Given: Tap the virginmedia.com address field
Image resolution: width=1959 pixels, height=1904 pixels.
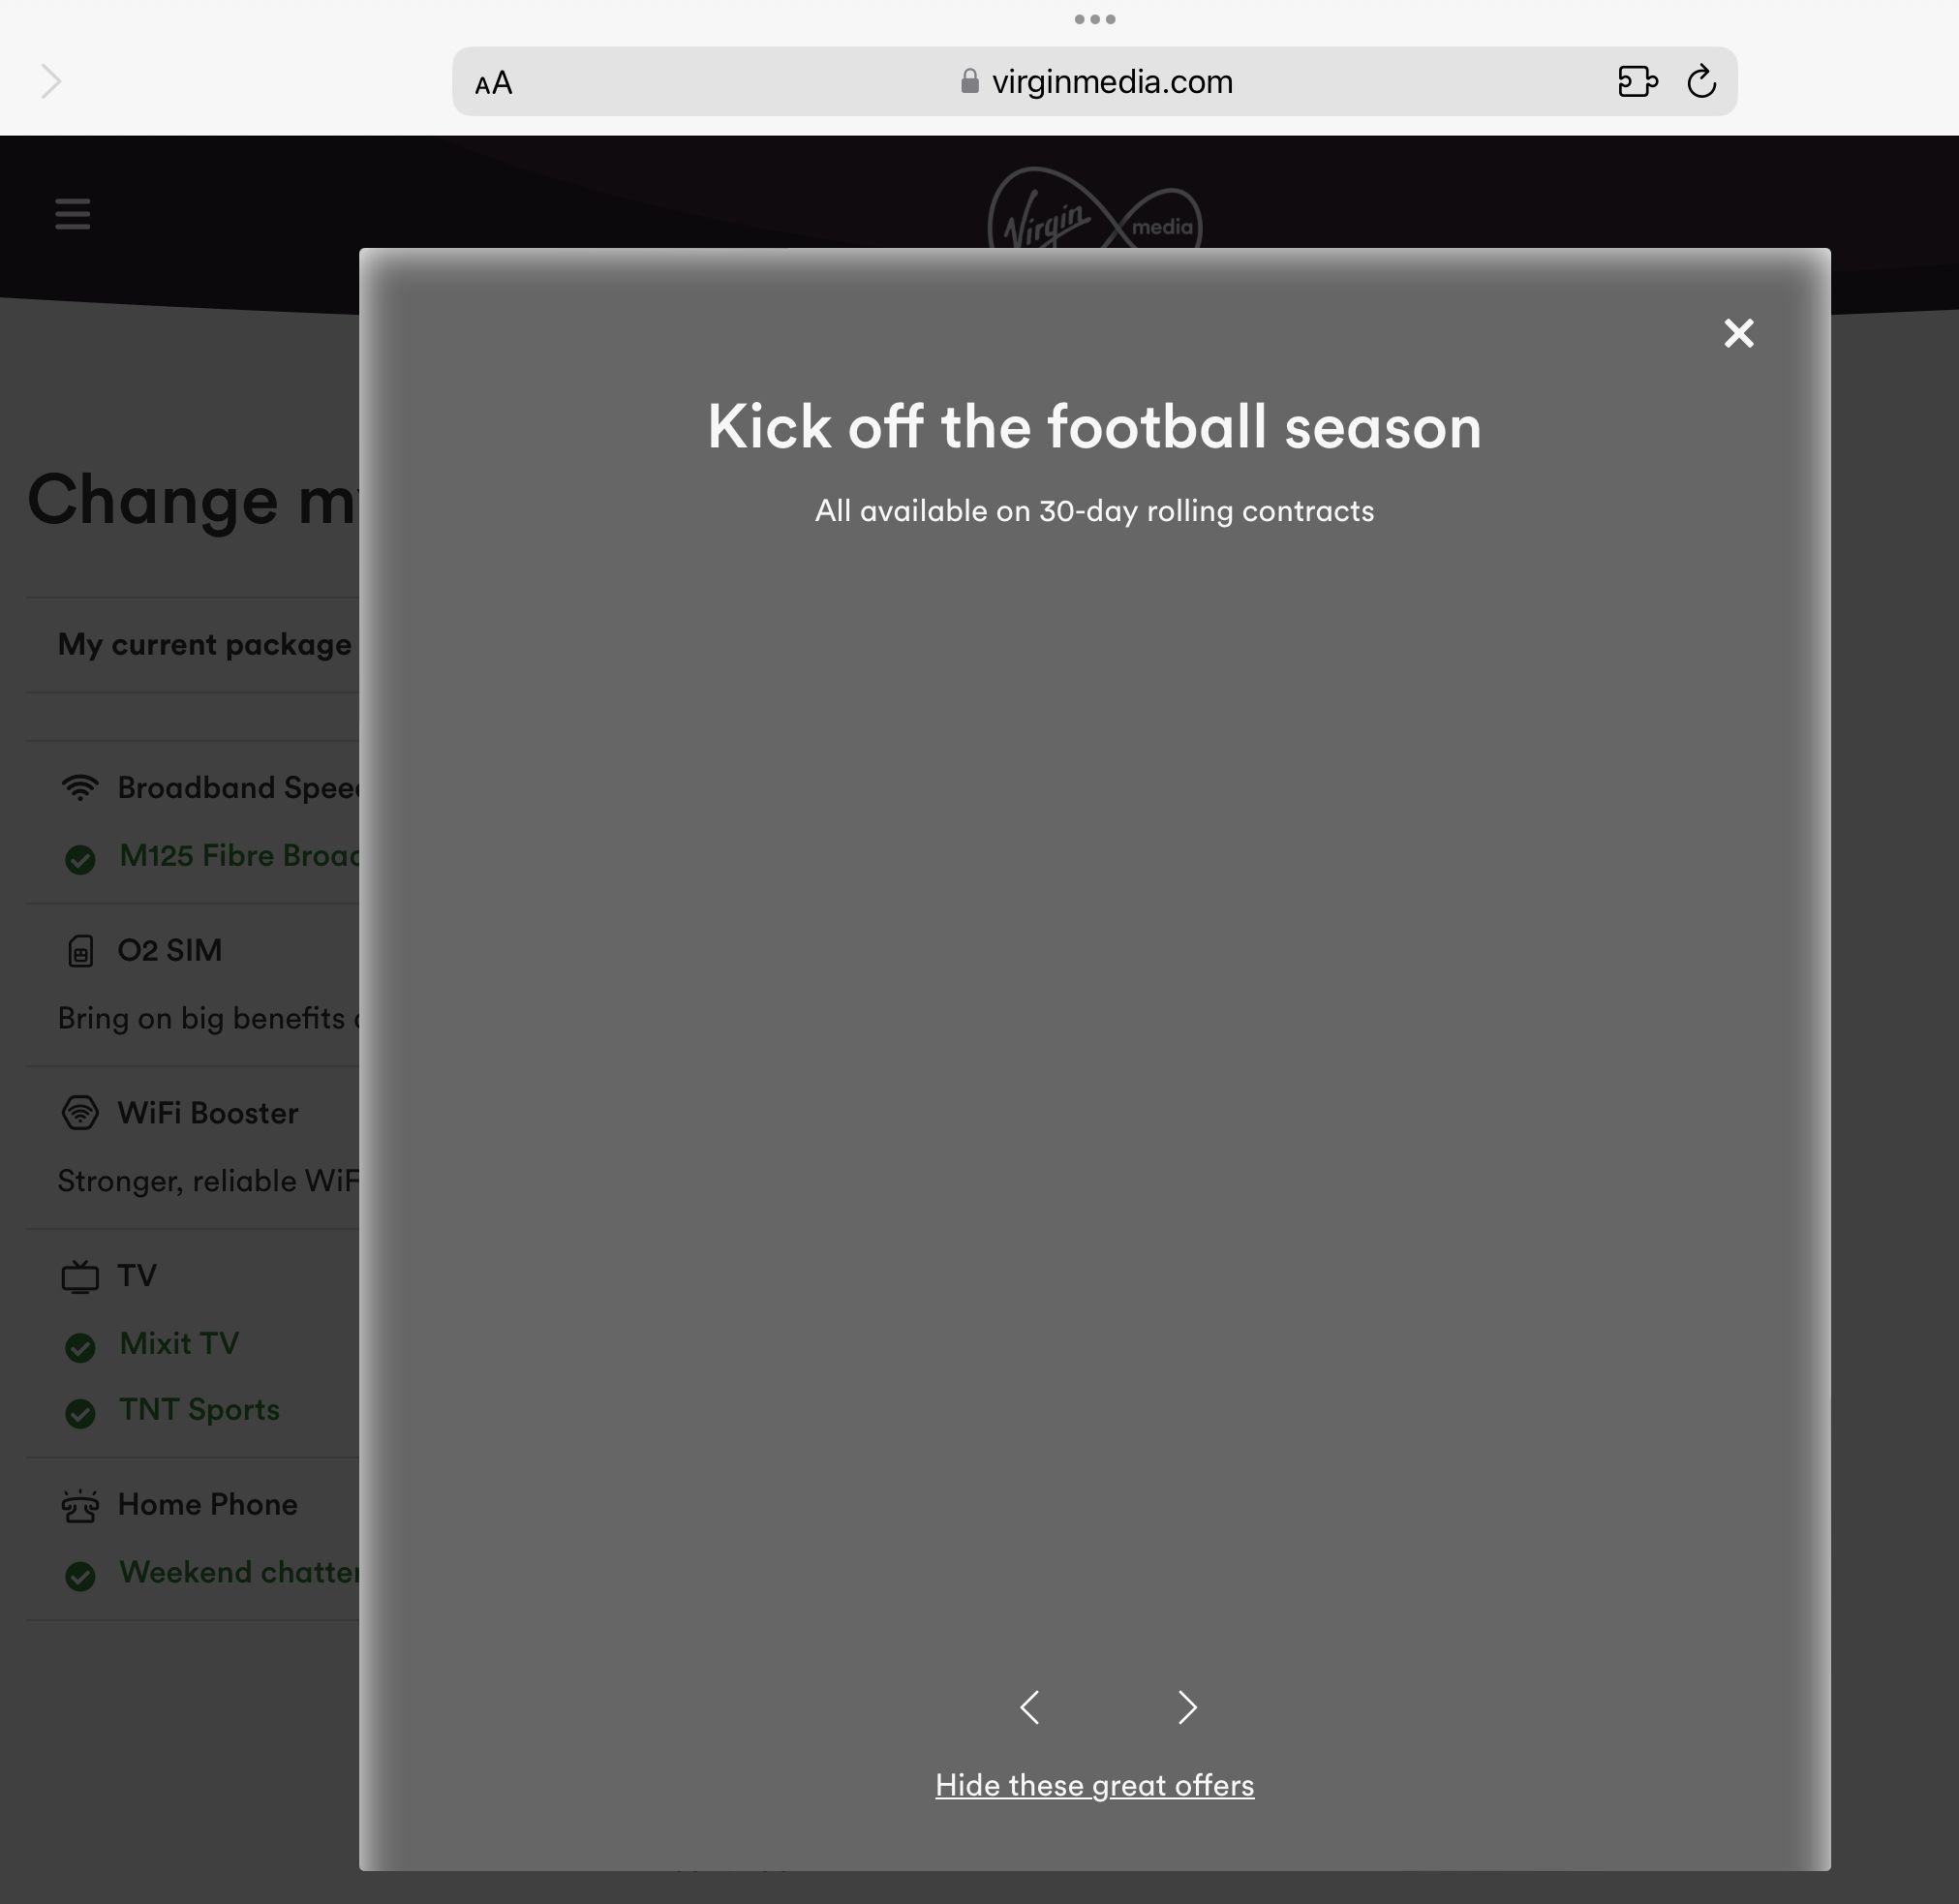Looking at the screenshot, I should point(1095,82).
